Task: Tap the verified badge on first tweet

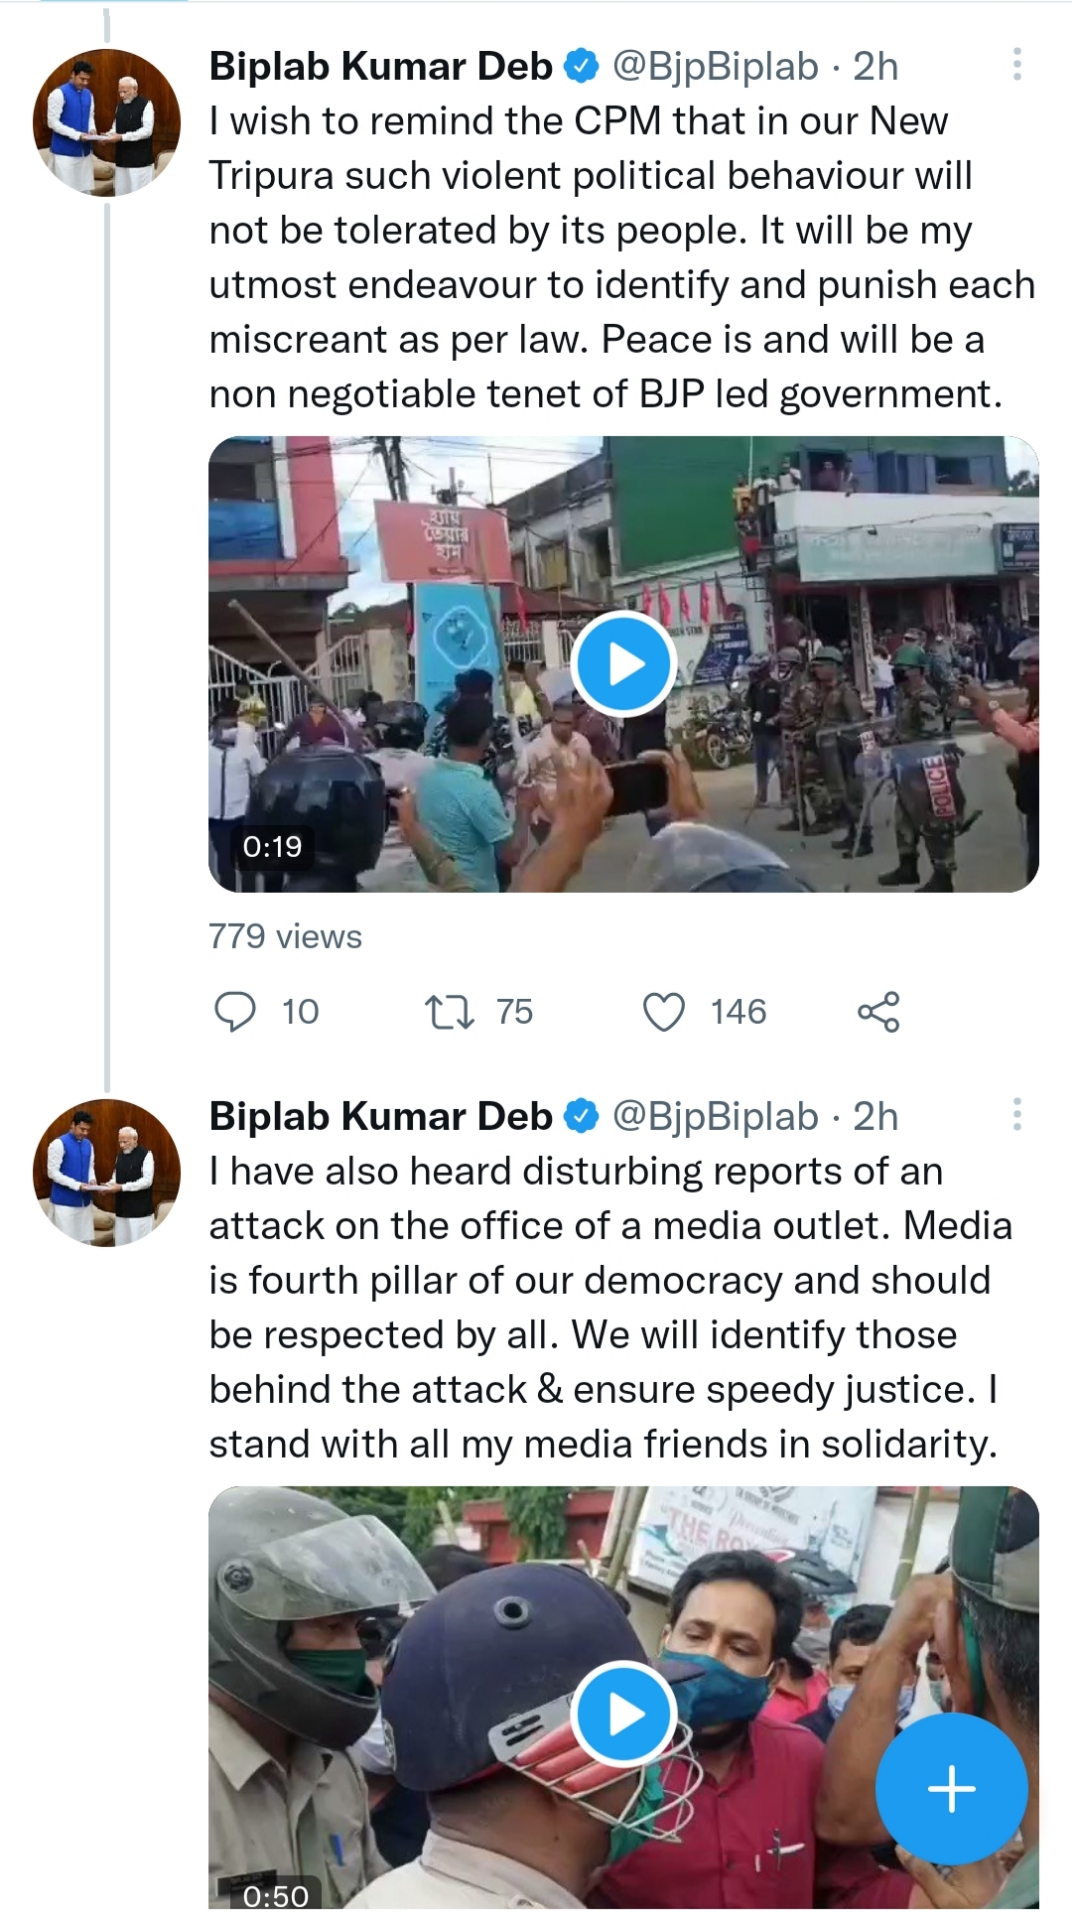Action: (581, 67)
